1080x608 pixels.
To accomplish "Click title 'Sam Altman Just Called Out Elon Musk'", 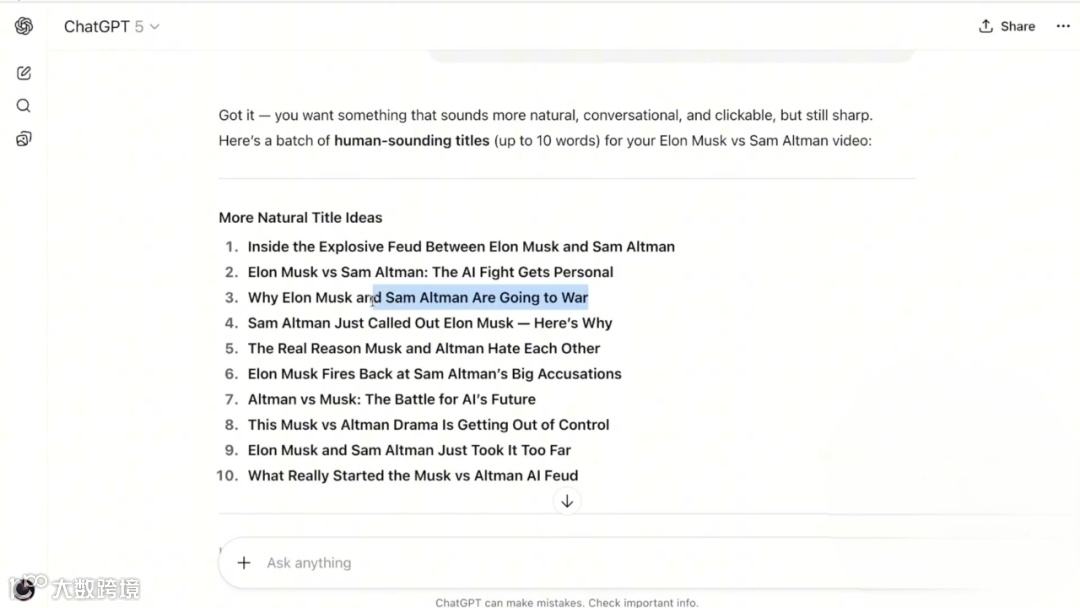I will coord(381,323).
